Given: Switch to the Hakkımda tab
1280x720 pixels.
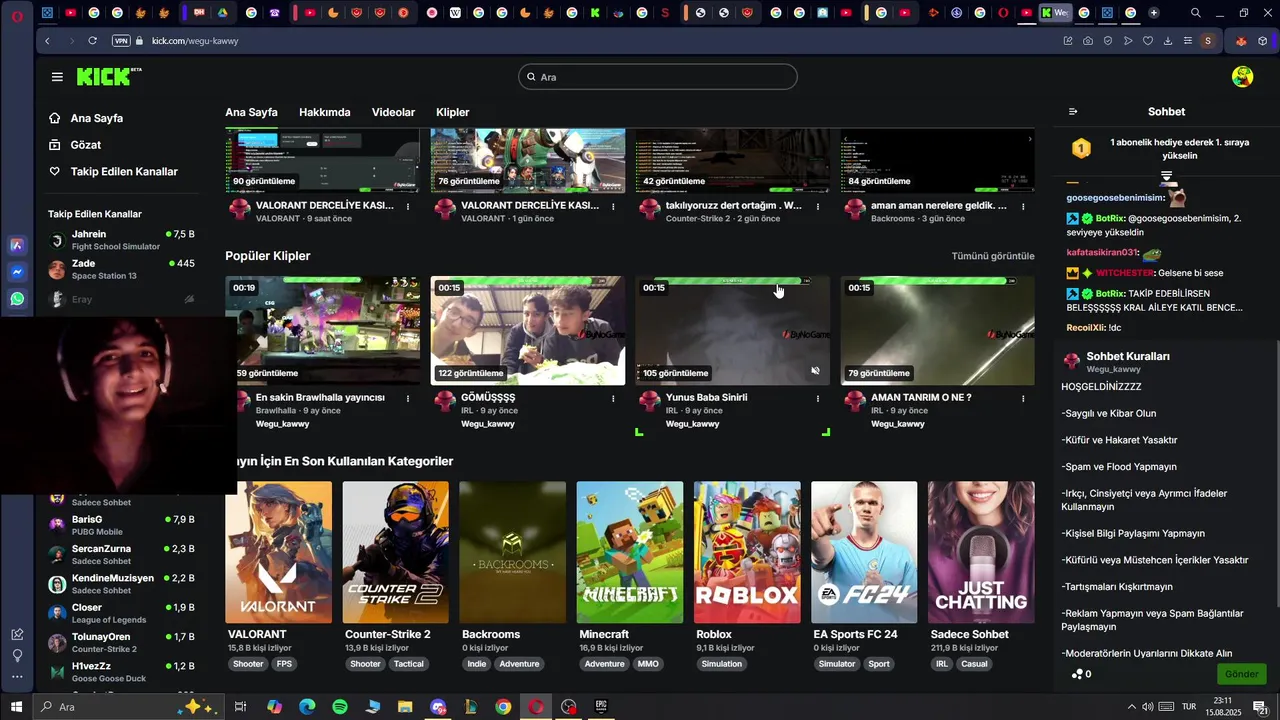Looking at the screenshot, I should 325,112.
